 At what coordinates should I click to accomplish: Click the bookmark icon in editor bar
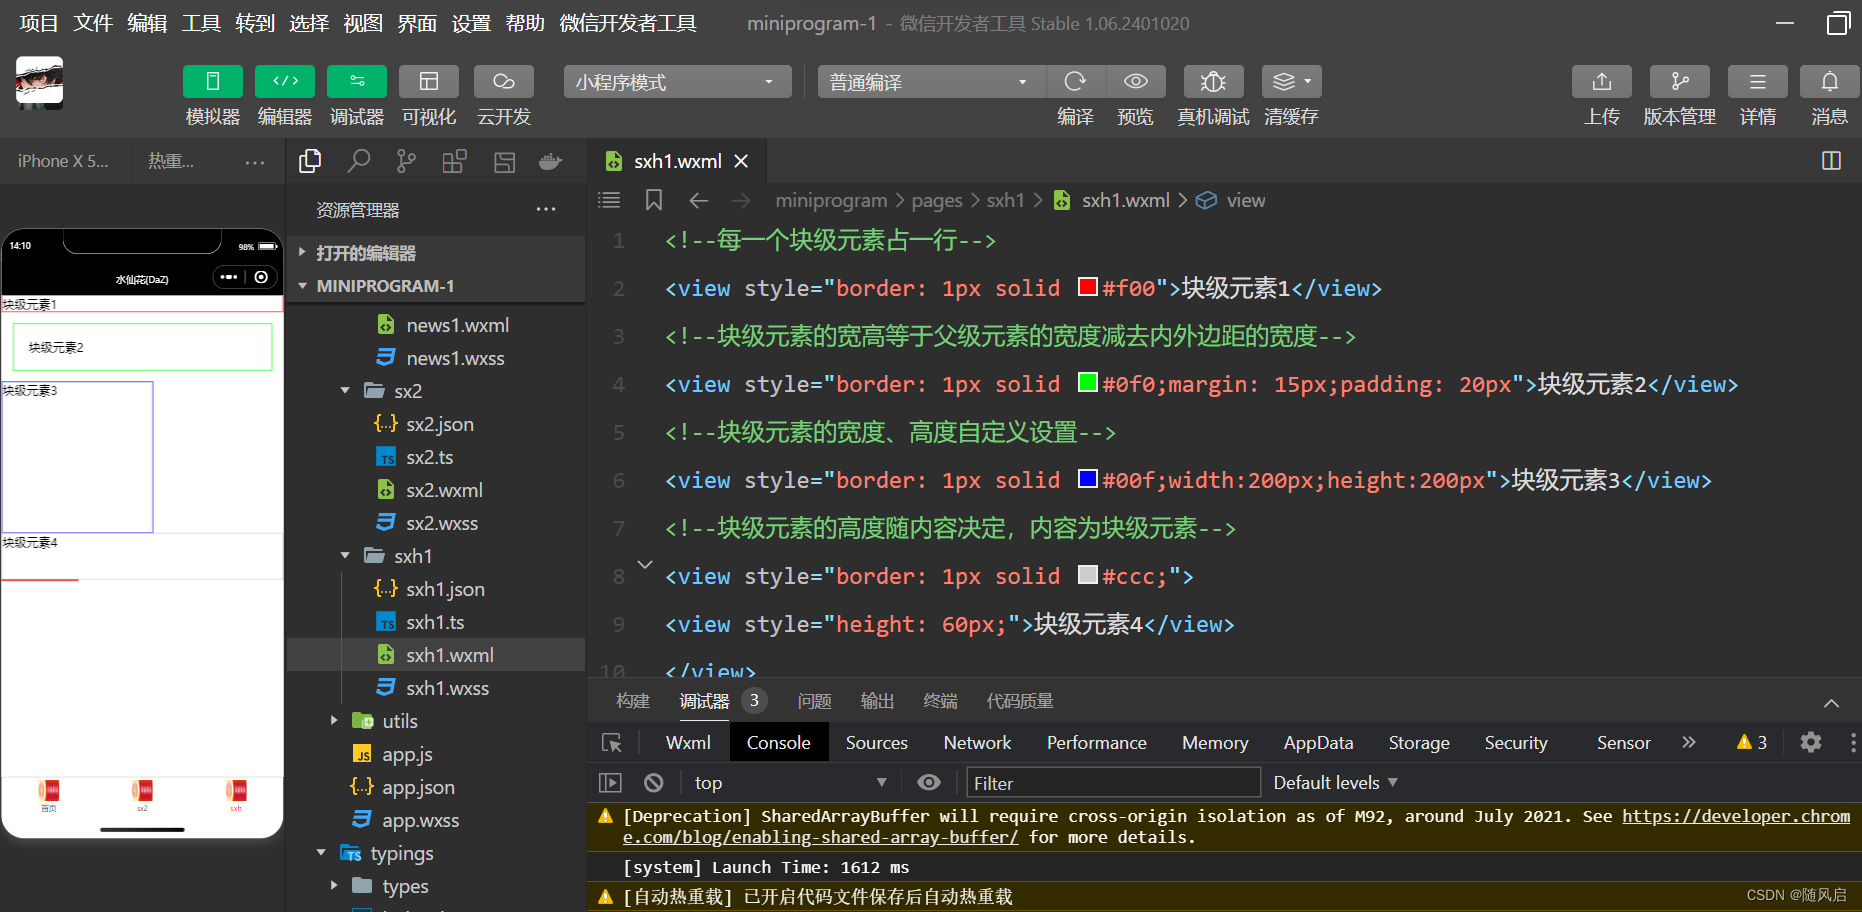654,200
